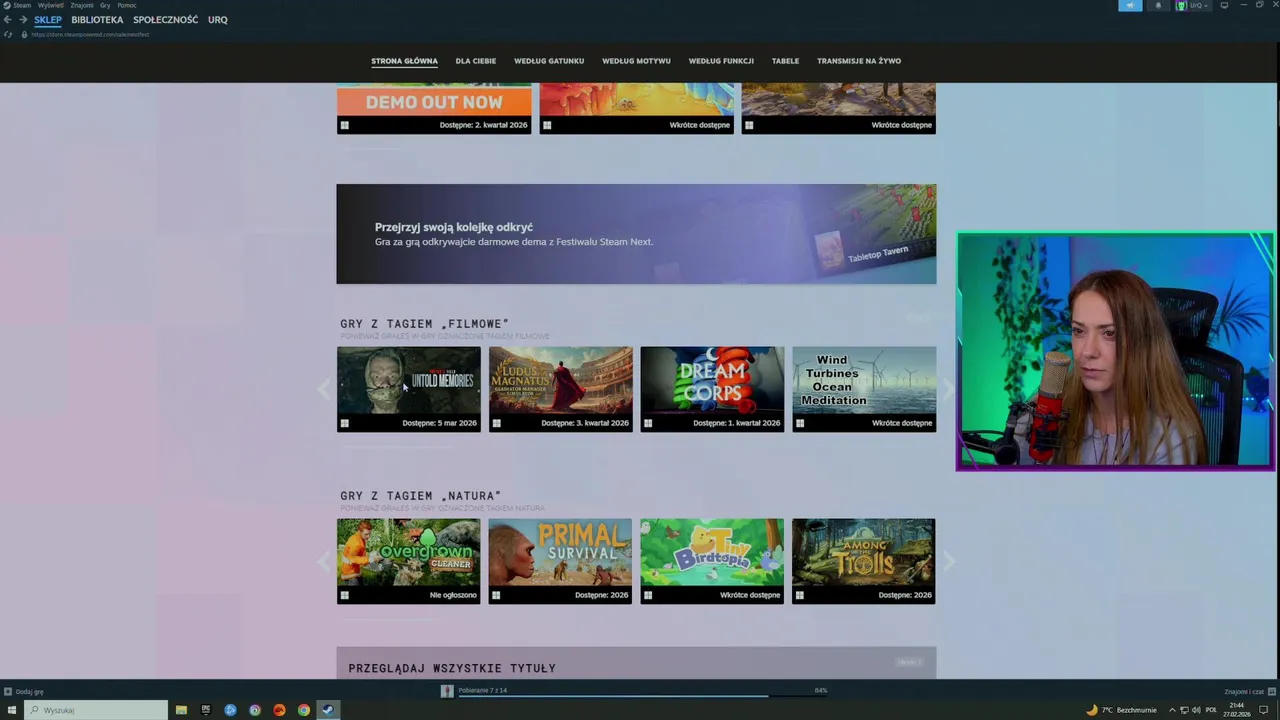Open the Among the Trolls thumbnail
The width and height of the screenshot is (1280, 720).
click(864, 553)
